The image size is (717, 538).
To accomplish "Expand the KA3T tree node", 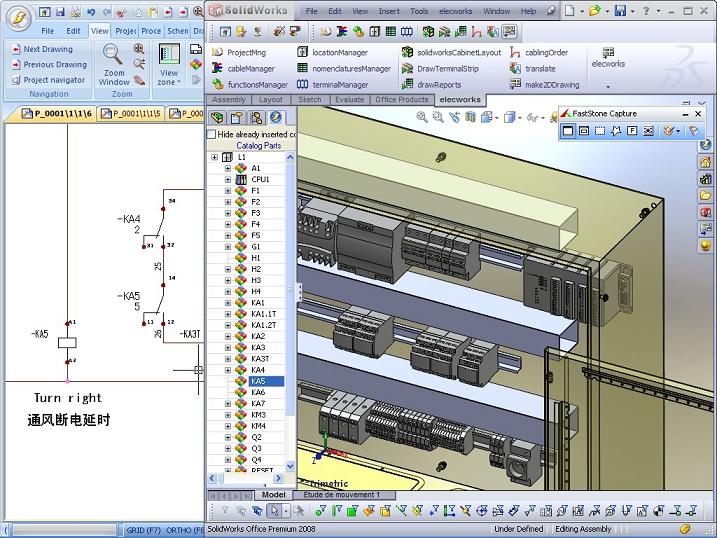I will pyautogui.click(x=228, y=359).
